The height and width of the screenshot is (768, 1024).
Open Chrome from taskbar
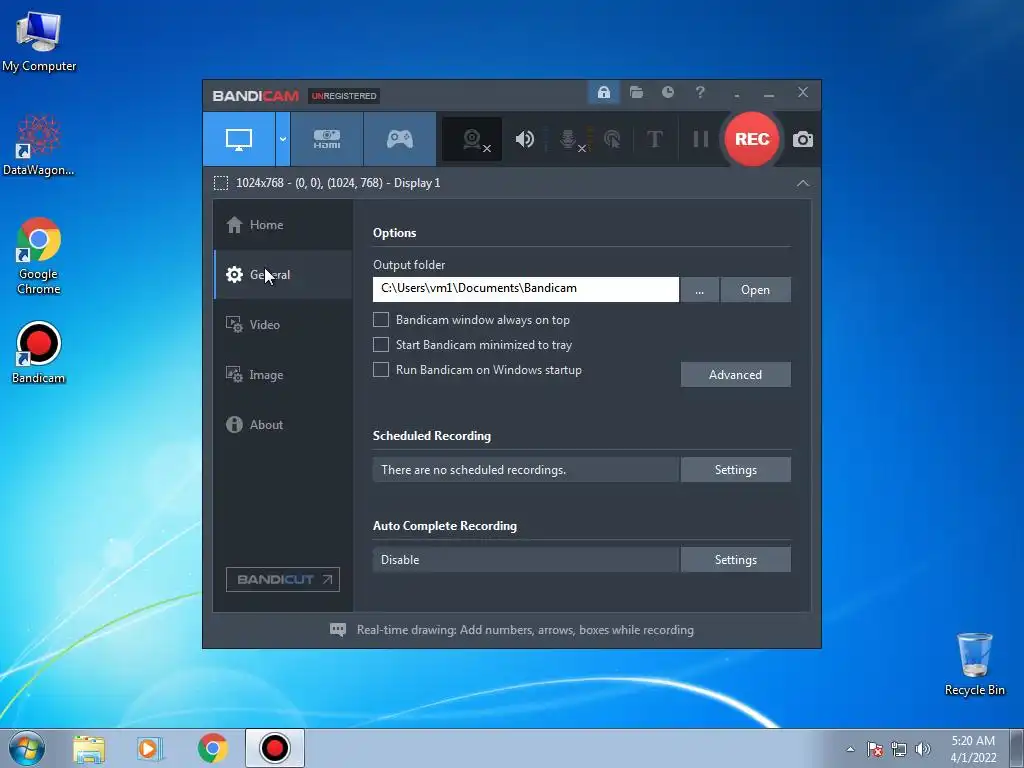pyautogui.click(x=212, y=748)
